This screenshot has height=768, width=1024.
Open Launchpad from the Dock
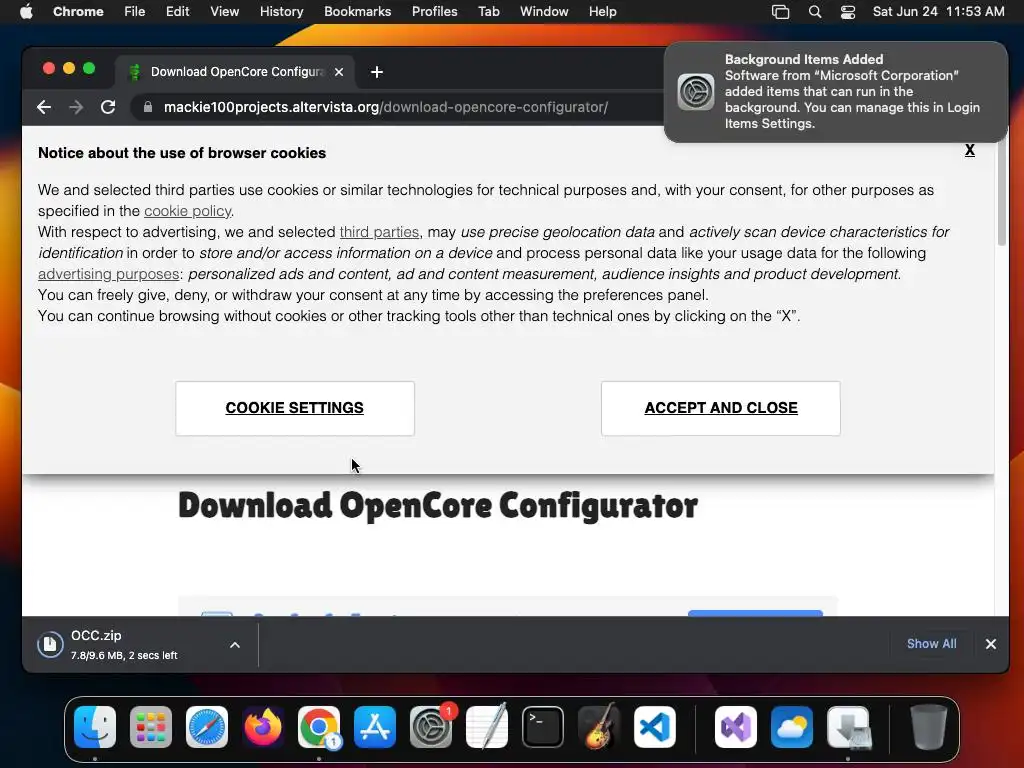click(x=151, y=727)
